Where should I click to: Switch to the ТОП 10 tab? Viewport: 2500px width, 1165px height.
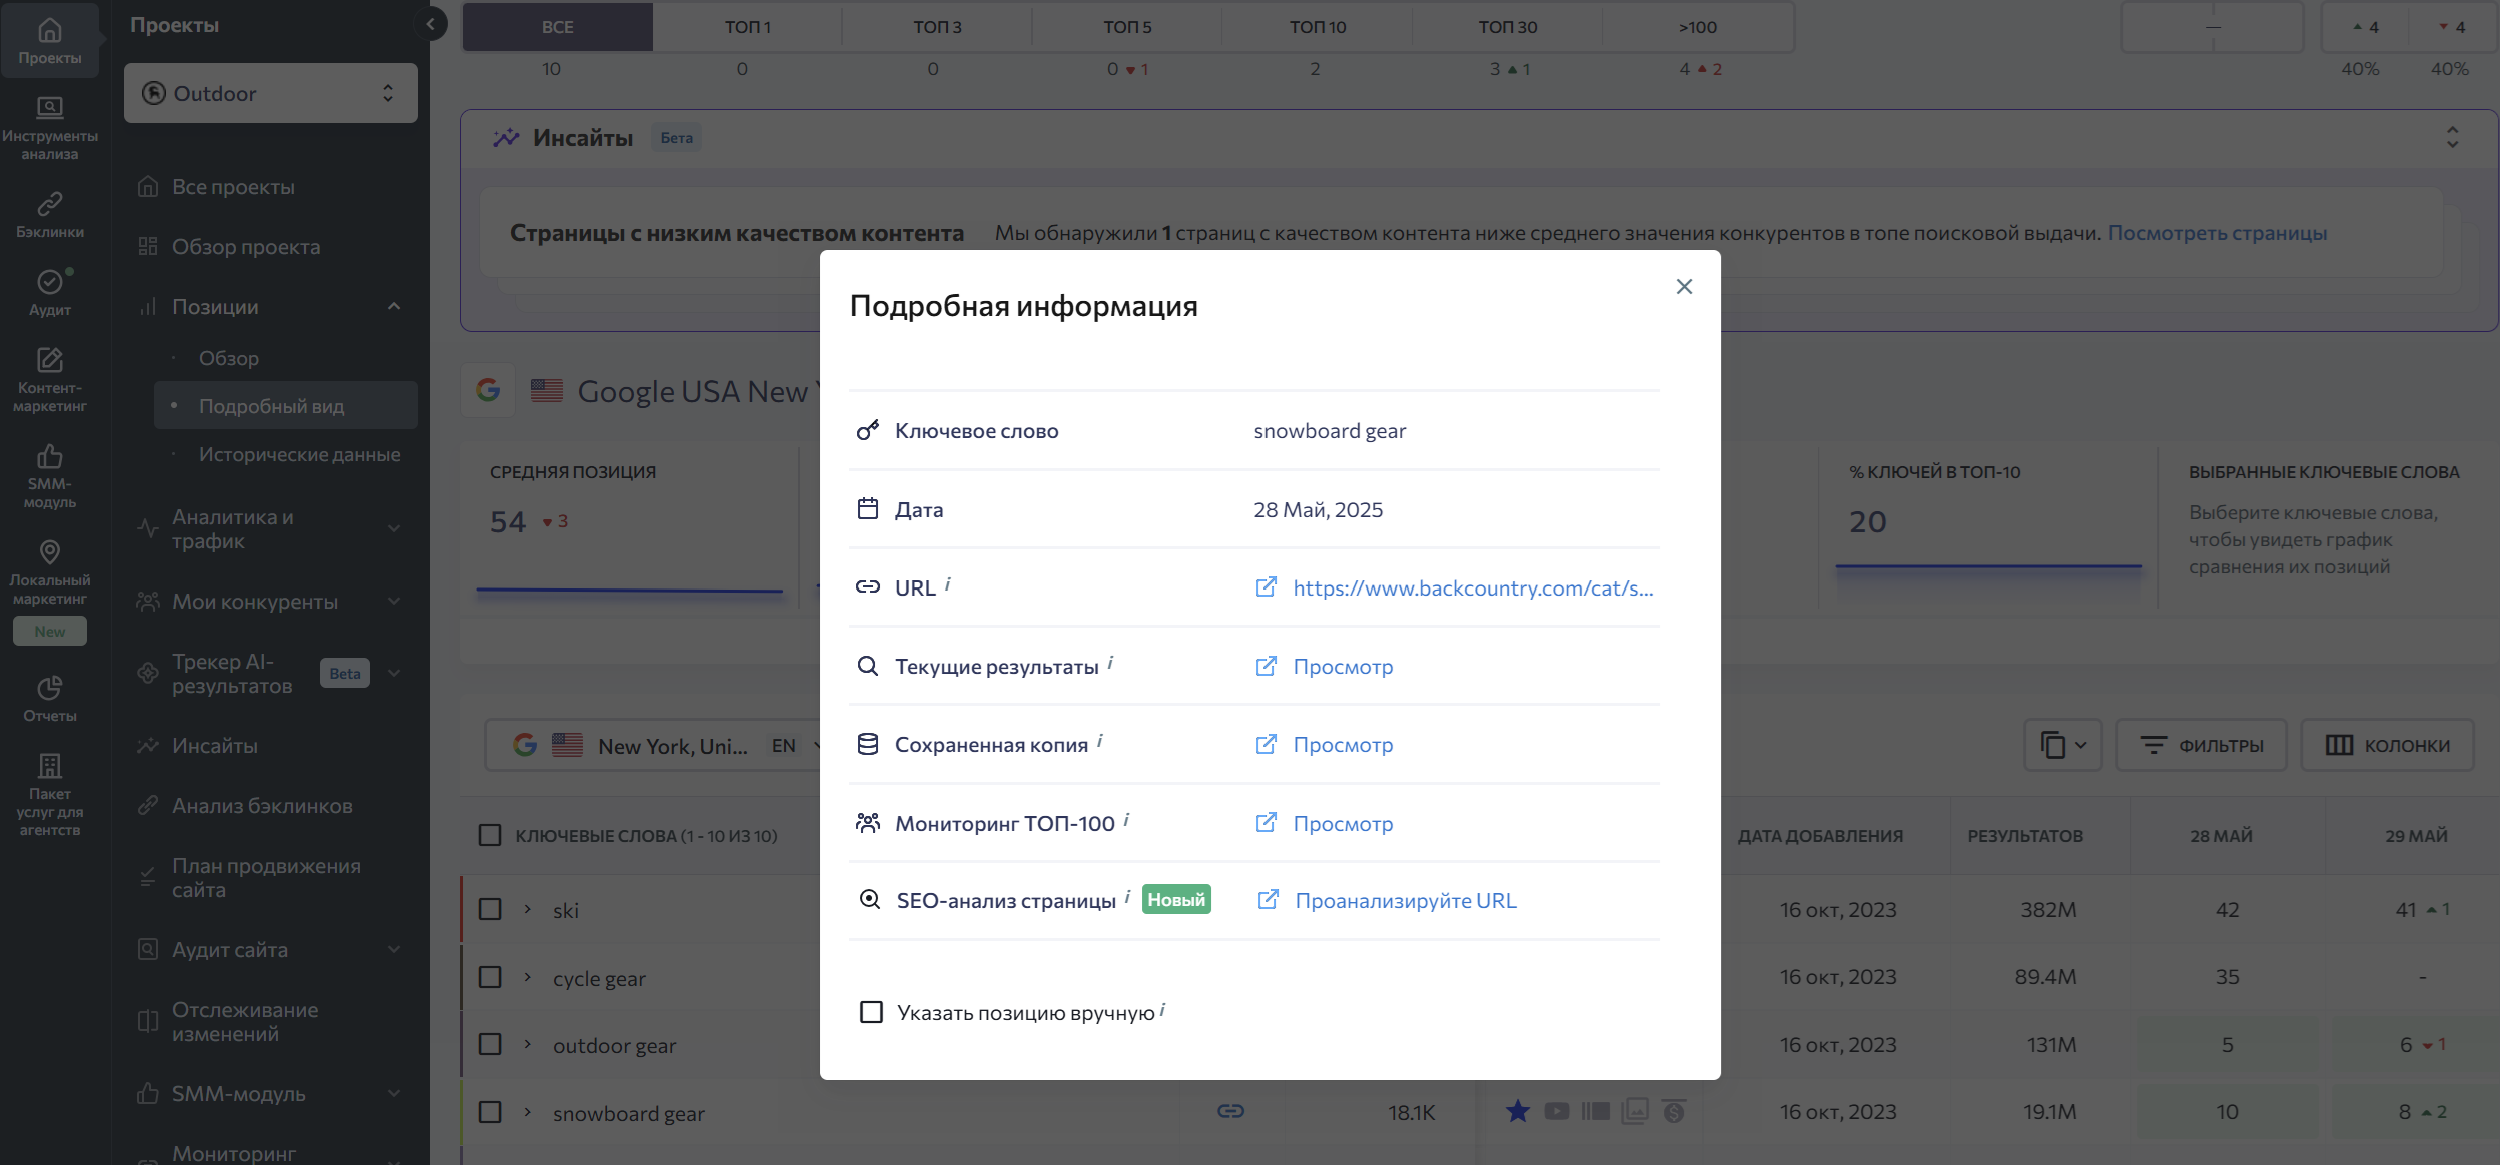tap(1317, 27)
